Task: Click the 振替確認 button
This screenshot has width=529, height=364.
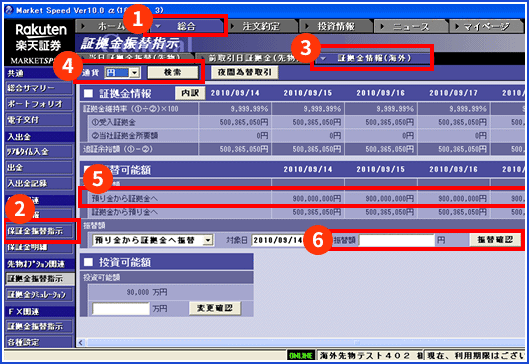Action: coord(495,240)
